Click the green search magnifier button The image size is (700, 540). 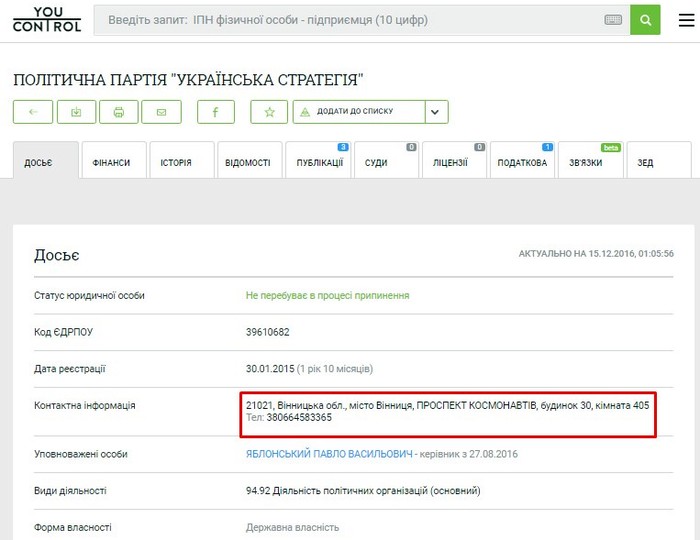click(645, 20)
